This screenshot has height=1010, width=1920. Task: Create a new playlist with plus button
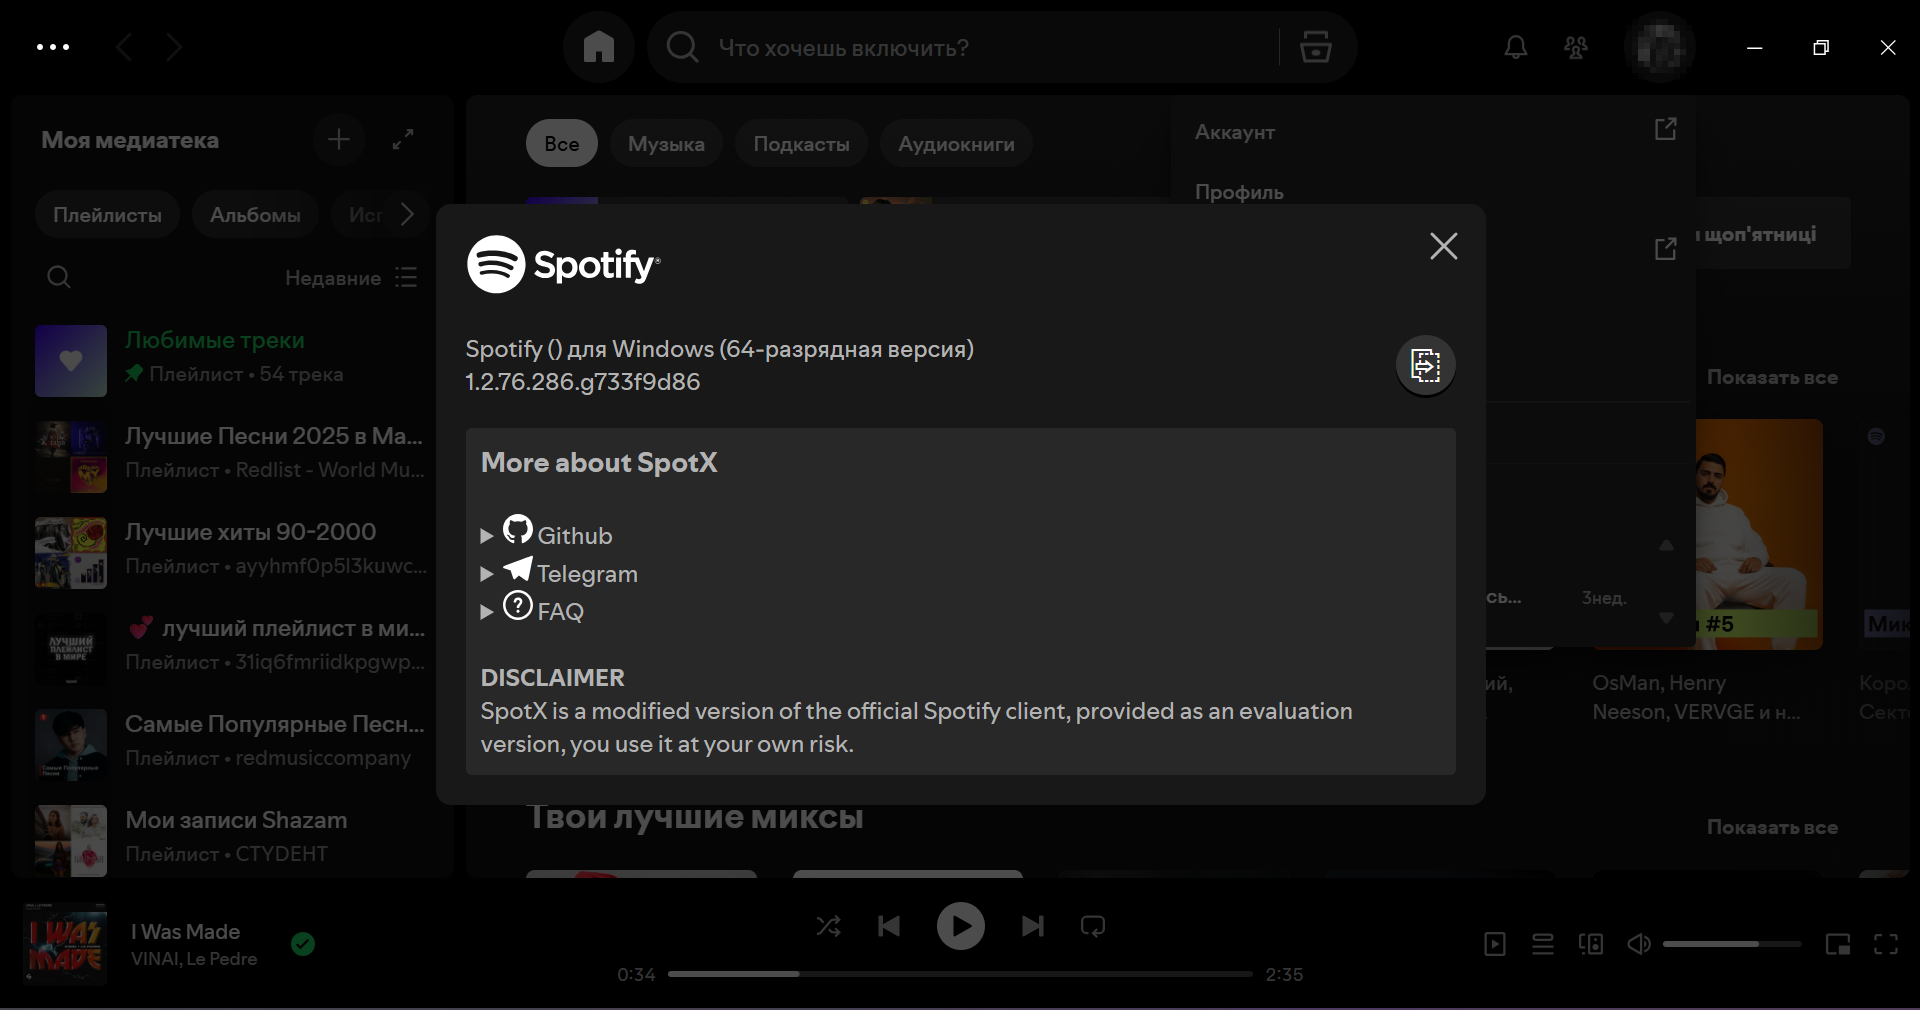coord(339,140)
